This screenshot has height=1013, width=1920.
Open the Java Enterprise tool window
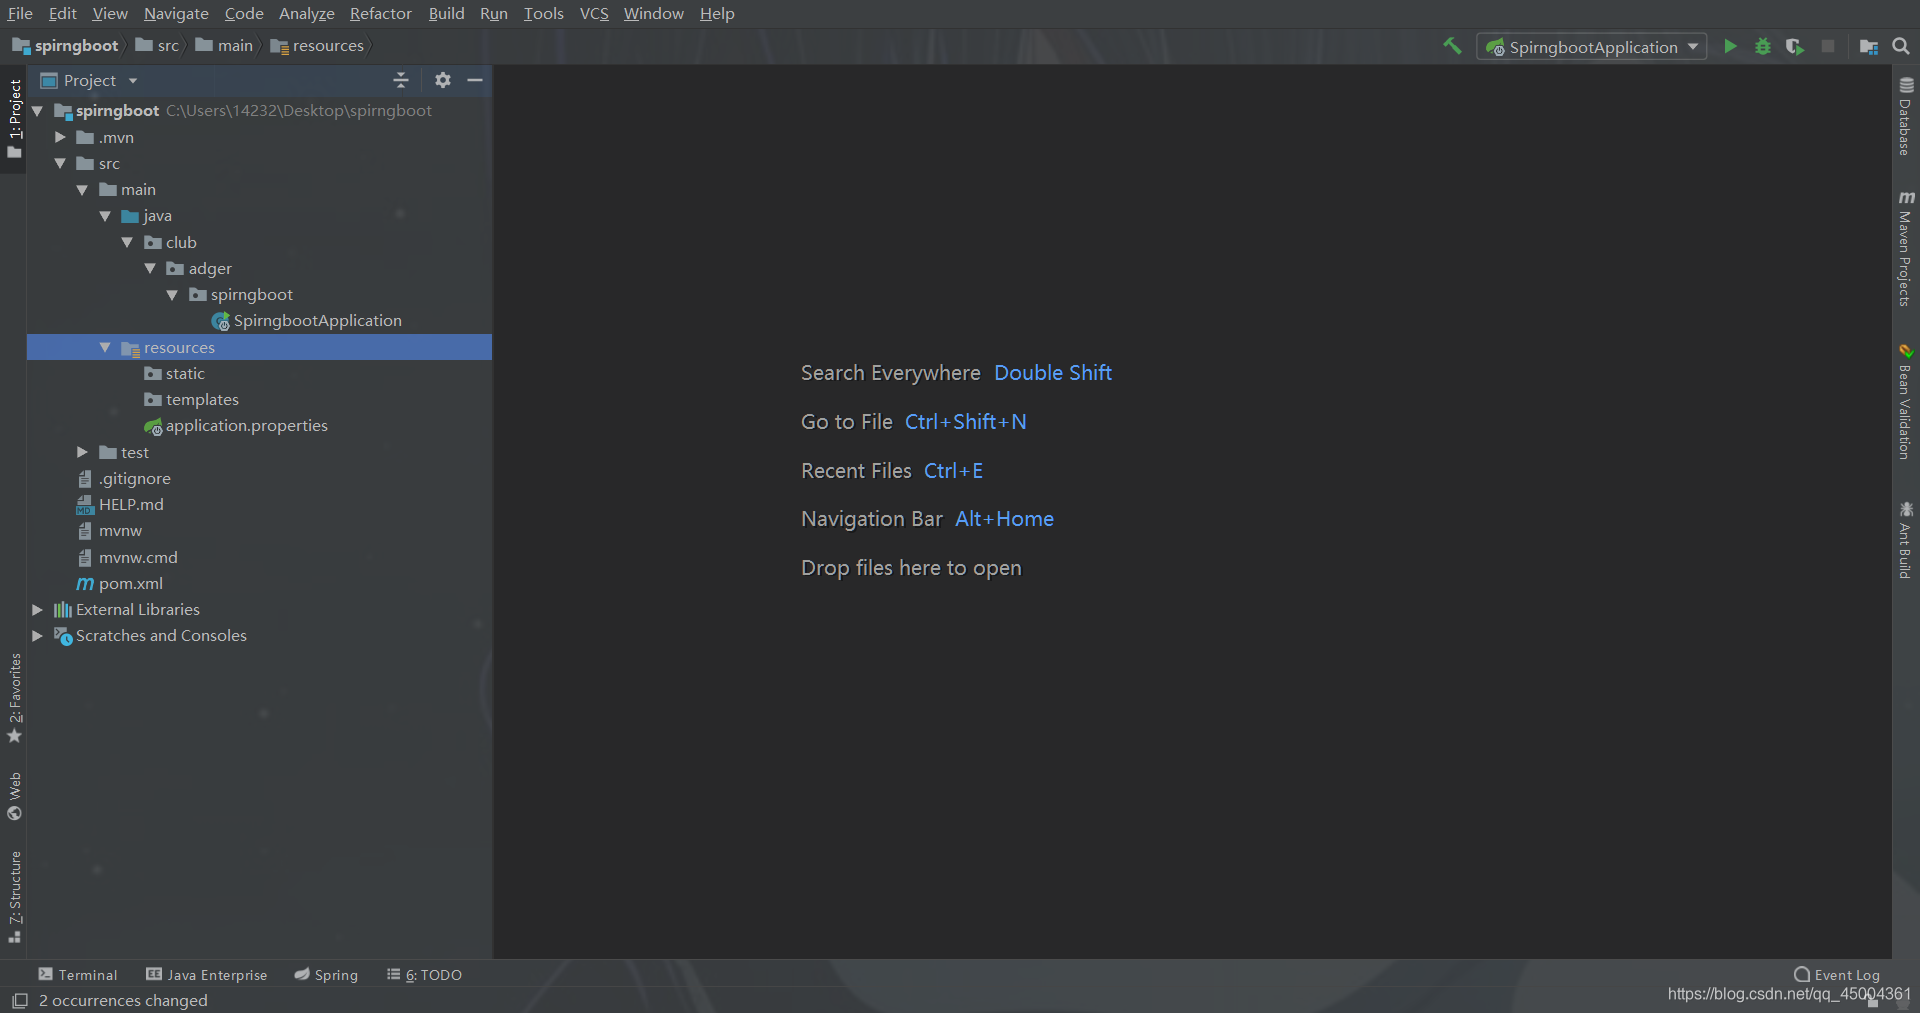(x=207, y=975)
